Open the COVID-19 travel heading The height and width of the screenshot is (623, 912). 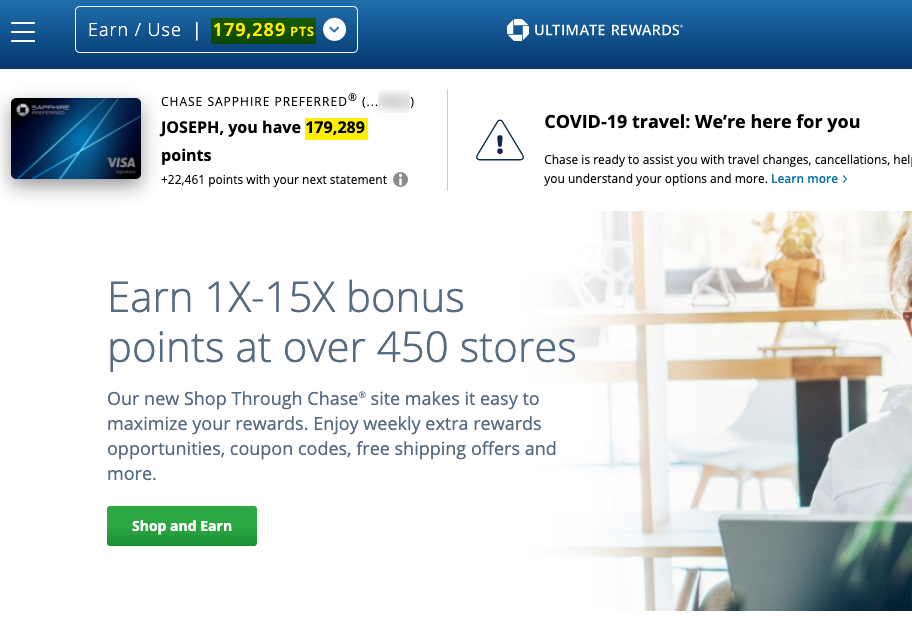point(702,122)
